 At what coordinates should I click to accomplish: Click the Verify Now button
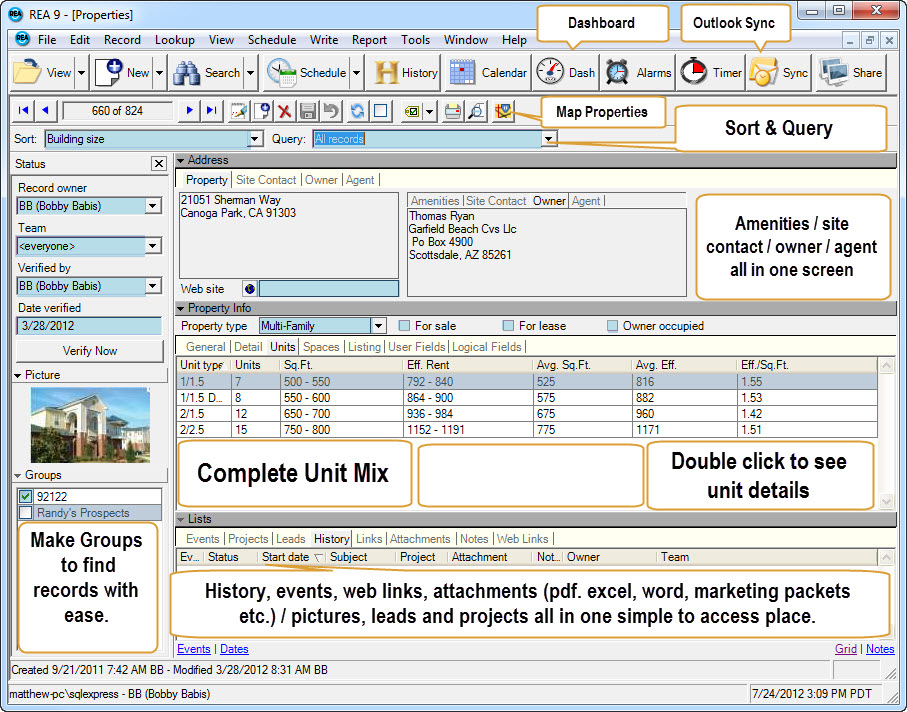coord(90,351)
